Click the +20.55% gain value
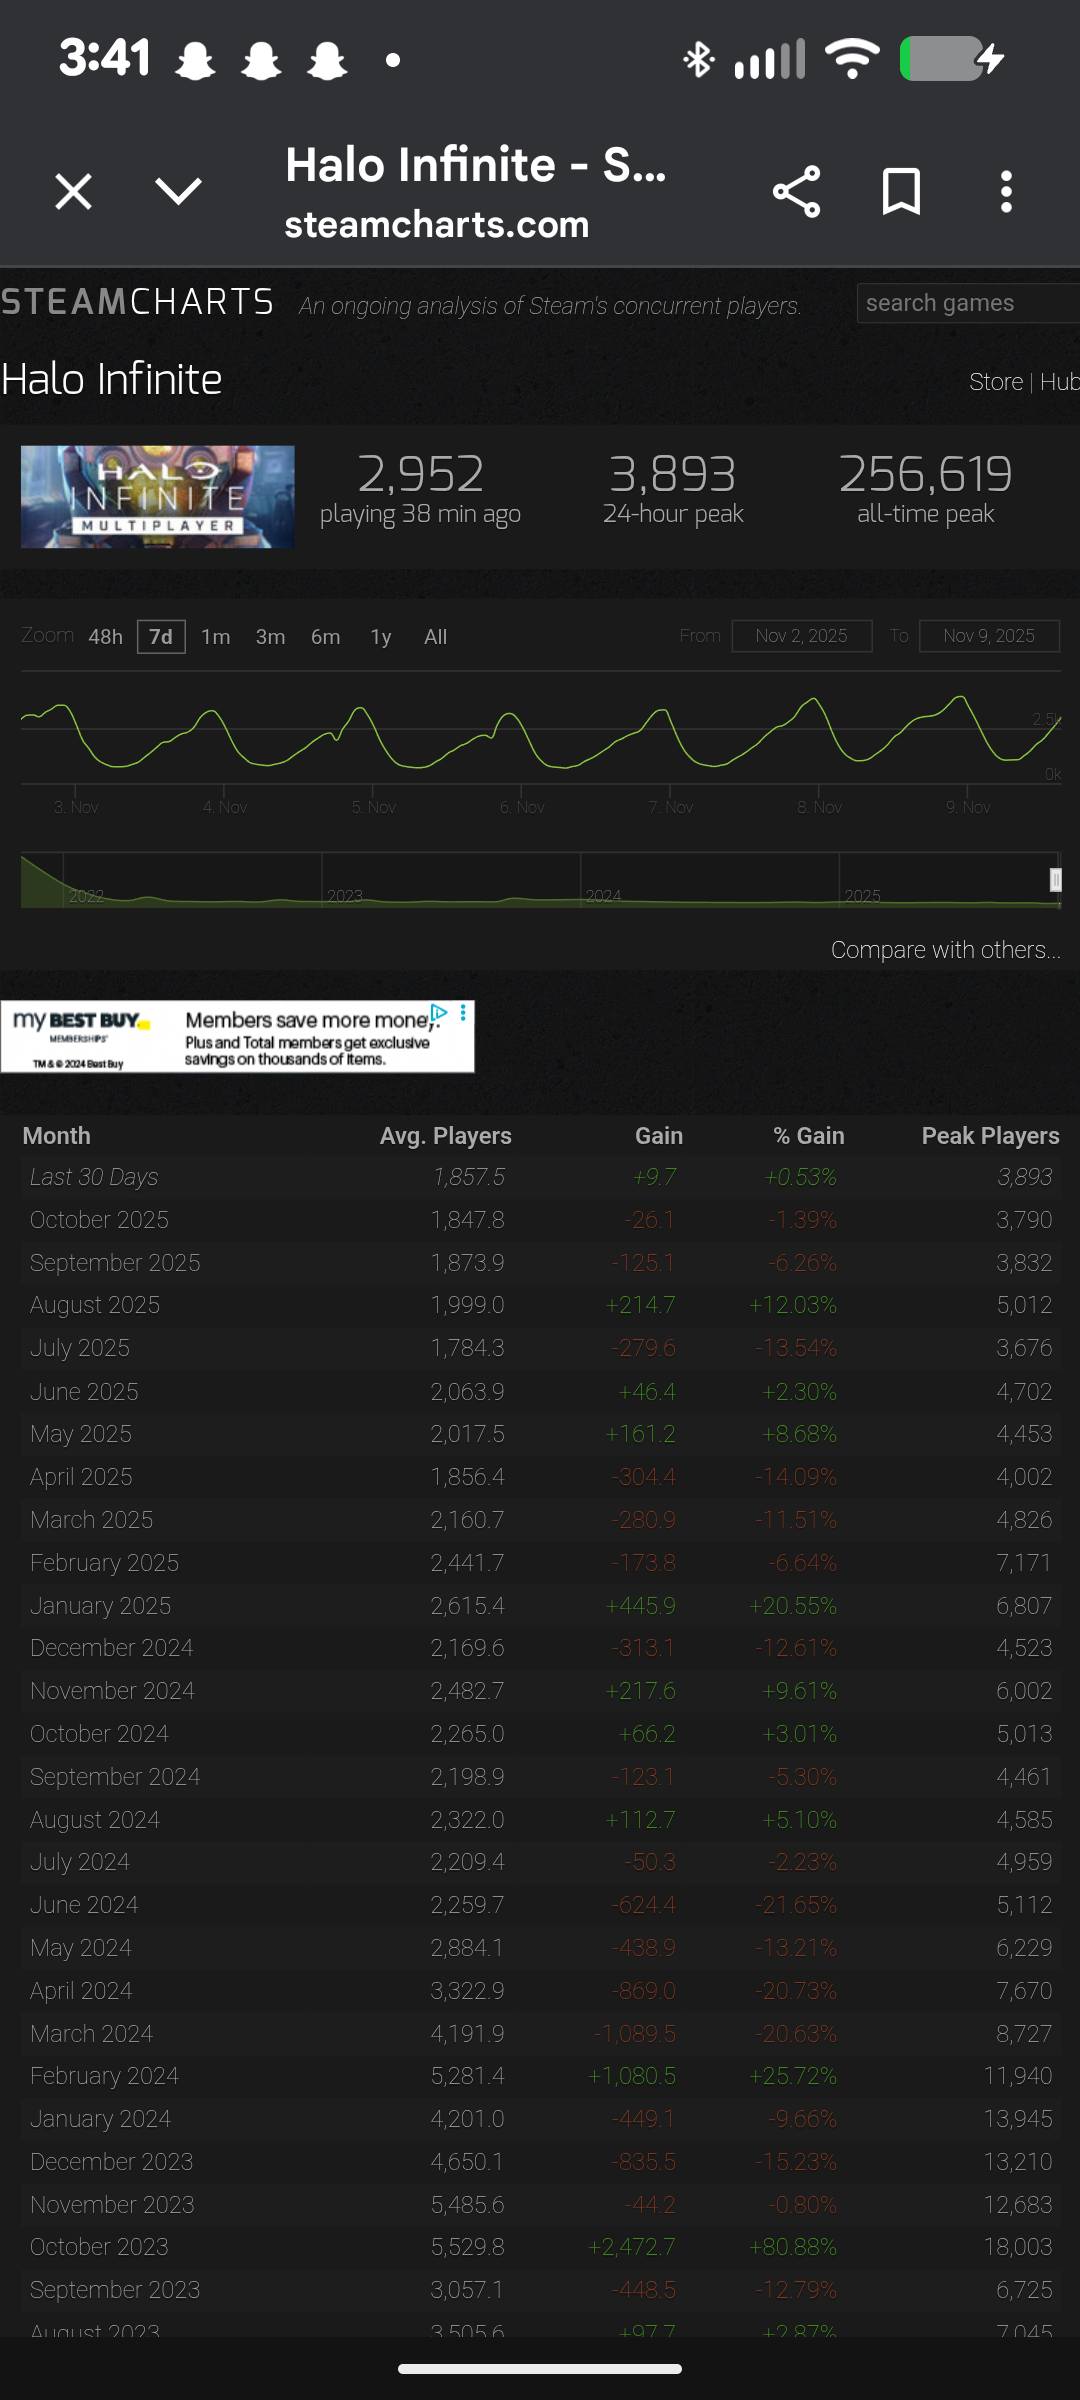Viewport: 1080px width, 2400px height. point(793,1606)
